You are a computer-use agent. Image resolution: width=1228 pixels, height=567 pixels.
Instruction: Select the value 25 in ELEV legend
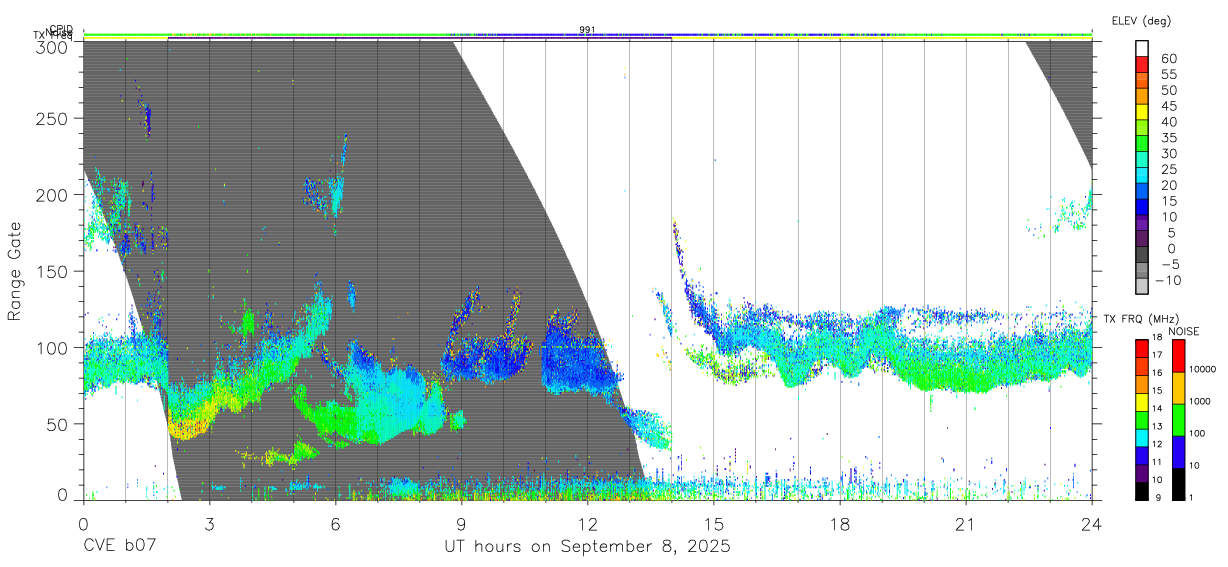(x=1168, y=169)
